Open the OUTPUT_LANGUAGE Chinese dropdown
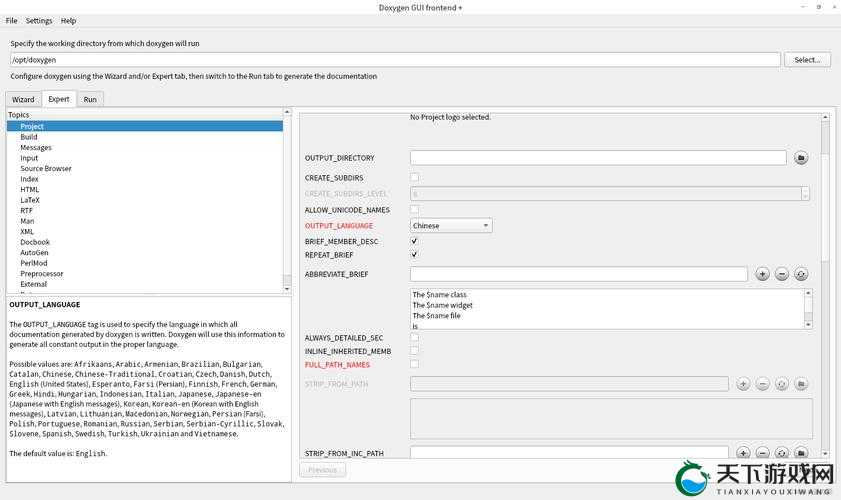Screen dimensions: 841x500 coord(451,226)
